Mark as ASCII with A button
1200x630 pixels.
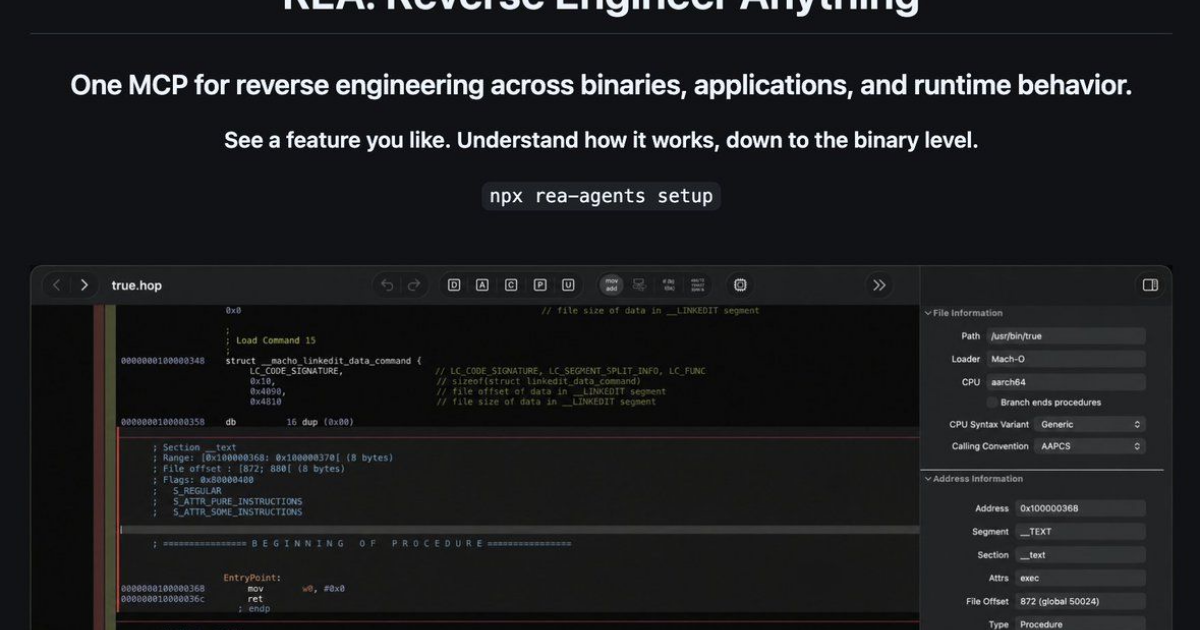point(482,285)
